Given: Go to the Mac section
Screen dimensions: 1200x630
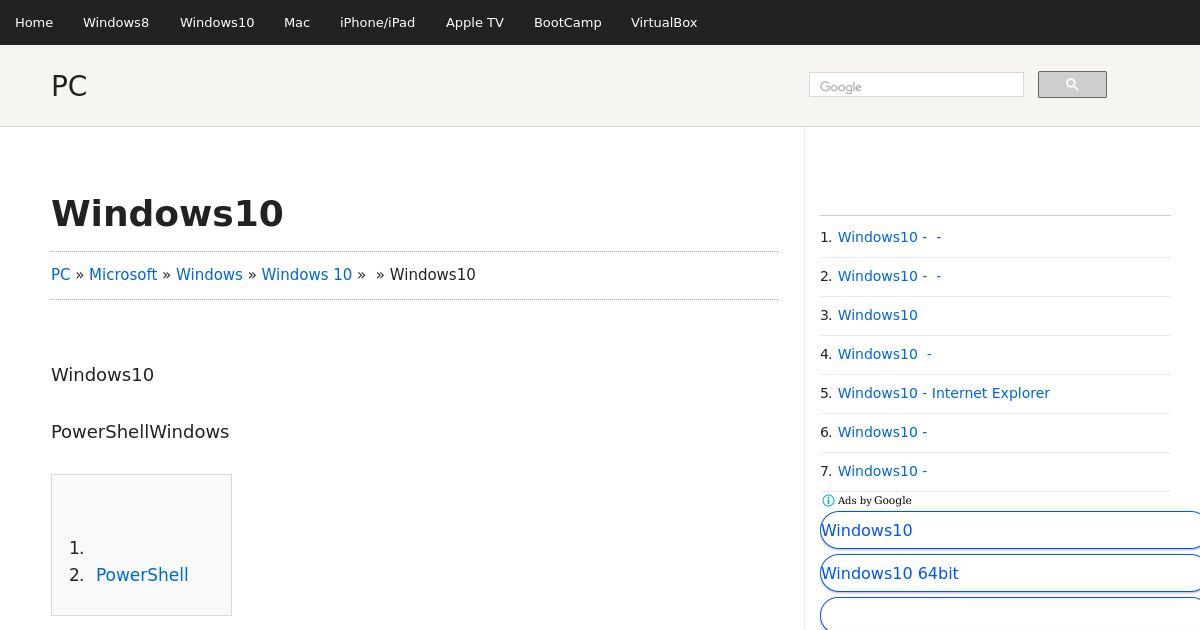Looking at the screenshot, I should click(x=297, y=22).
